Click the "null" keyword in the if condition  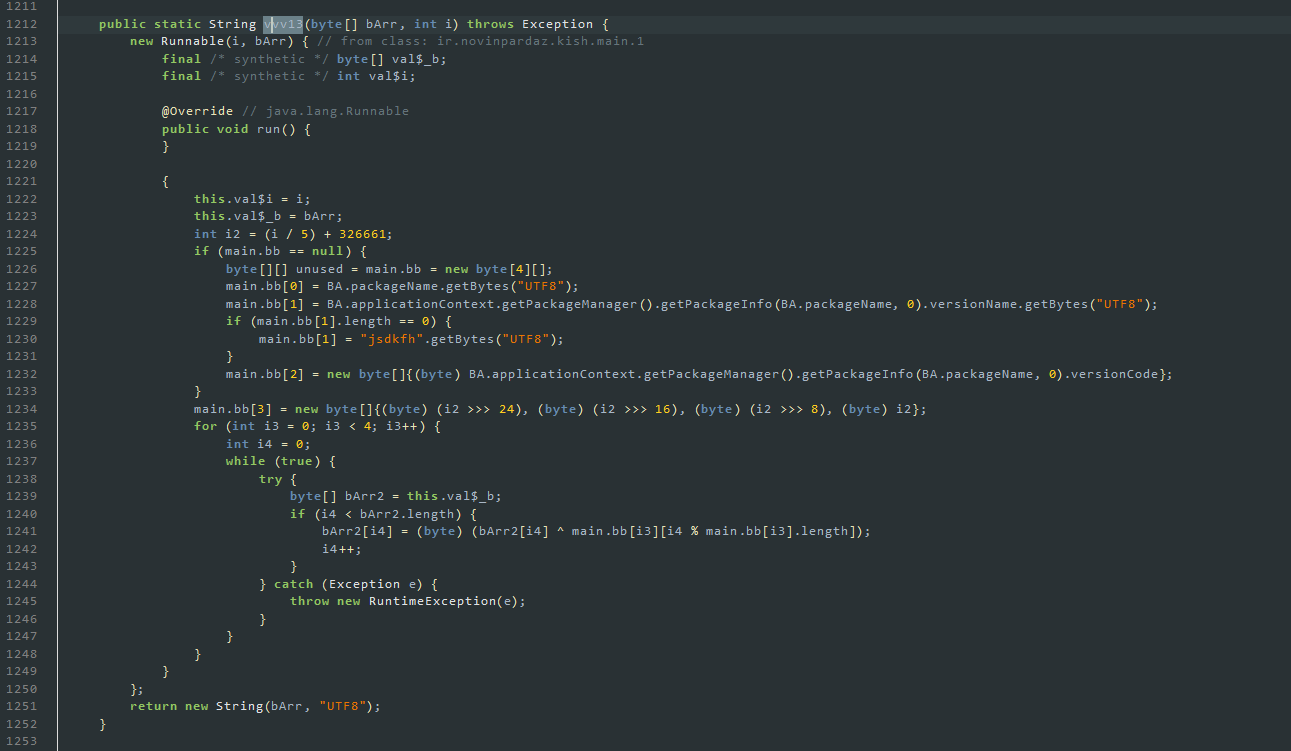[x=329, y=251]
